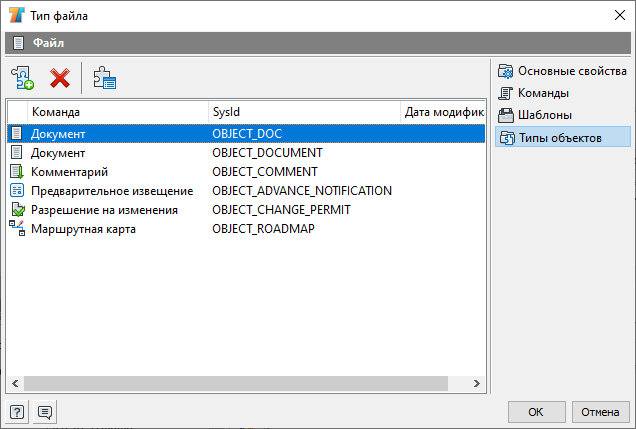Select the Типы объектов section

(563, 137)
